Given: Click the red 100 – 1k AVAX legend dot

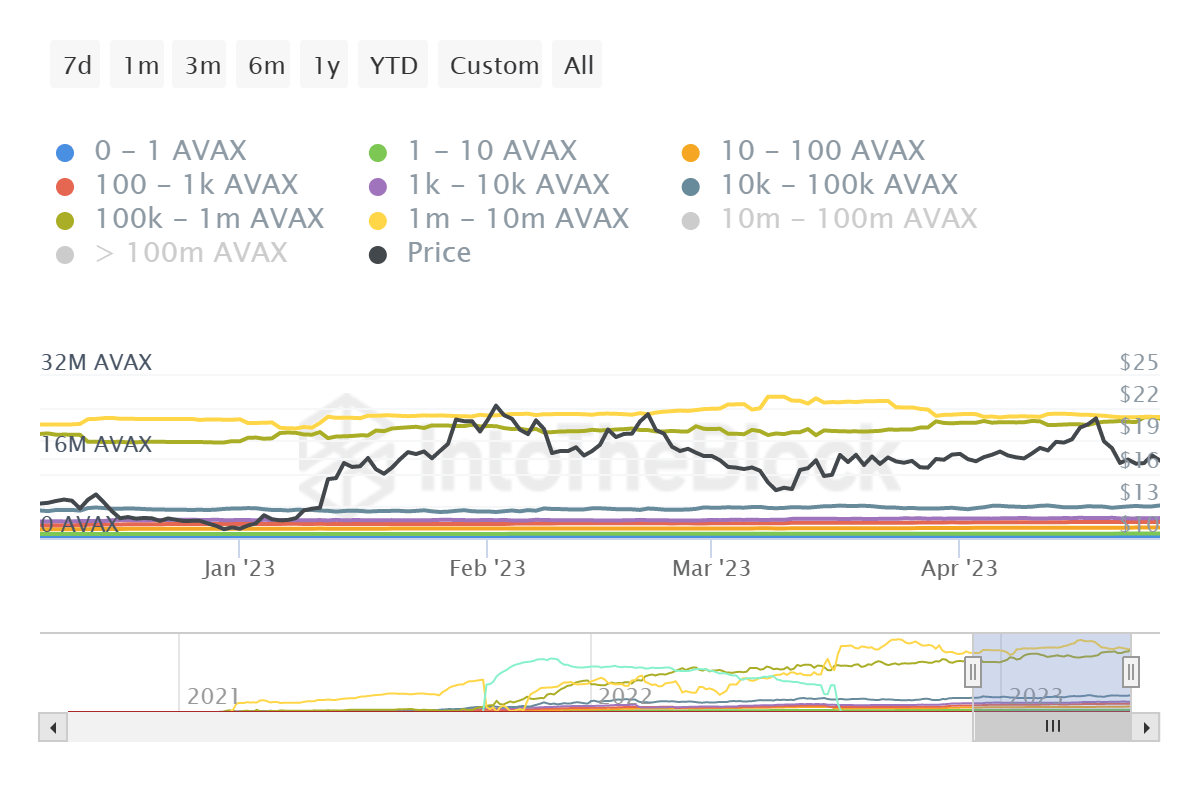Looking at the screenshot, I should point(65,186).
